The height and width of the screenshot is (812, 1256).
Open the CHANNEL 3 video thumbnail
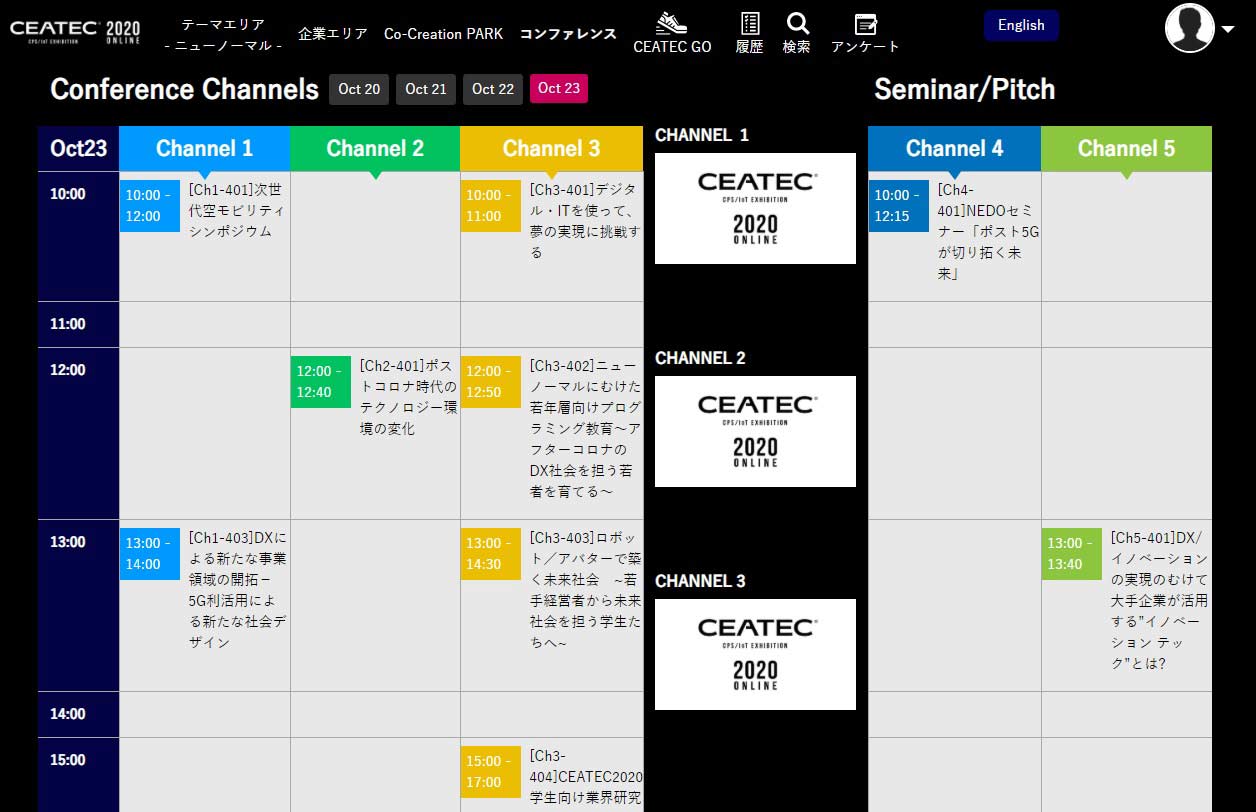tap(755, 654)
